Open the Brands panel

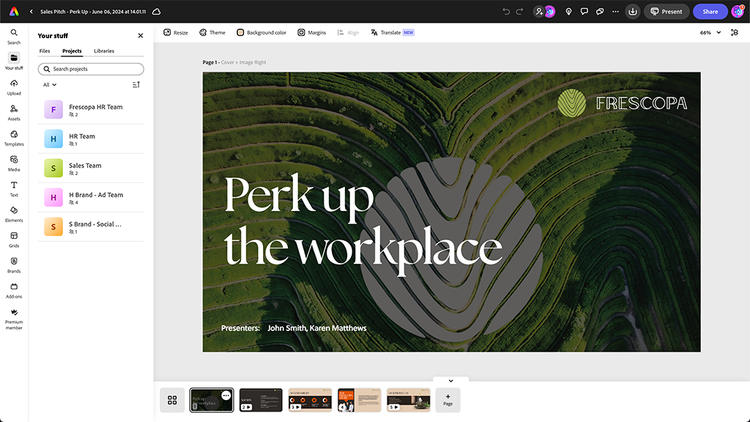(x=14, y=262)
